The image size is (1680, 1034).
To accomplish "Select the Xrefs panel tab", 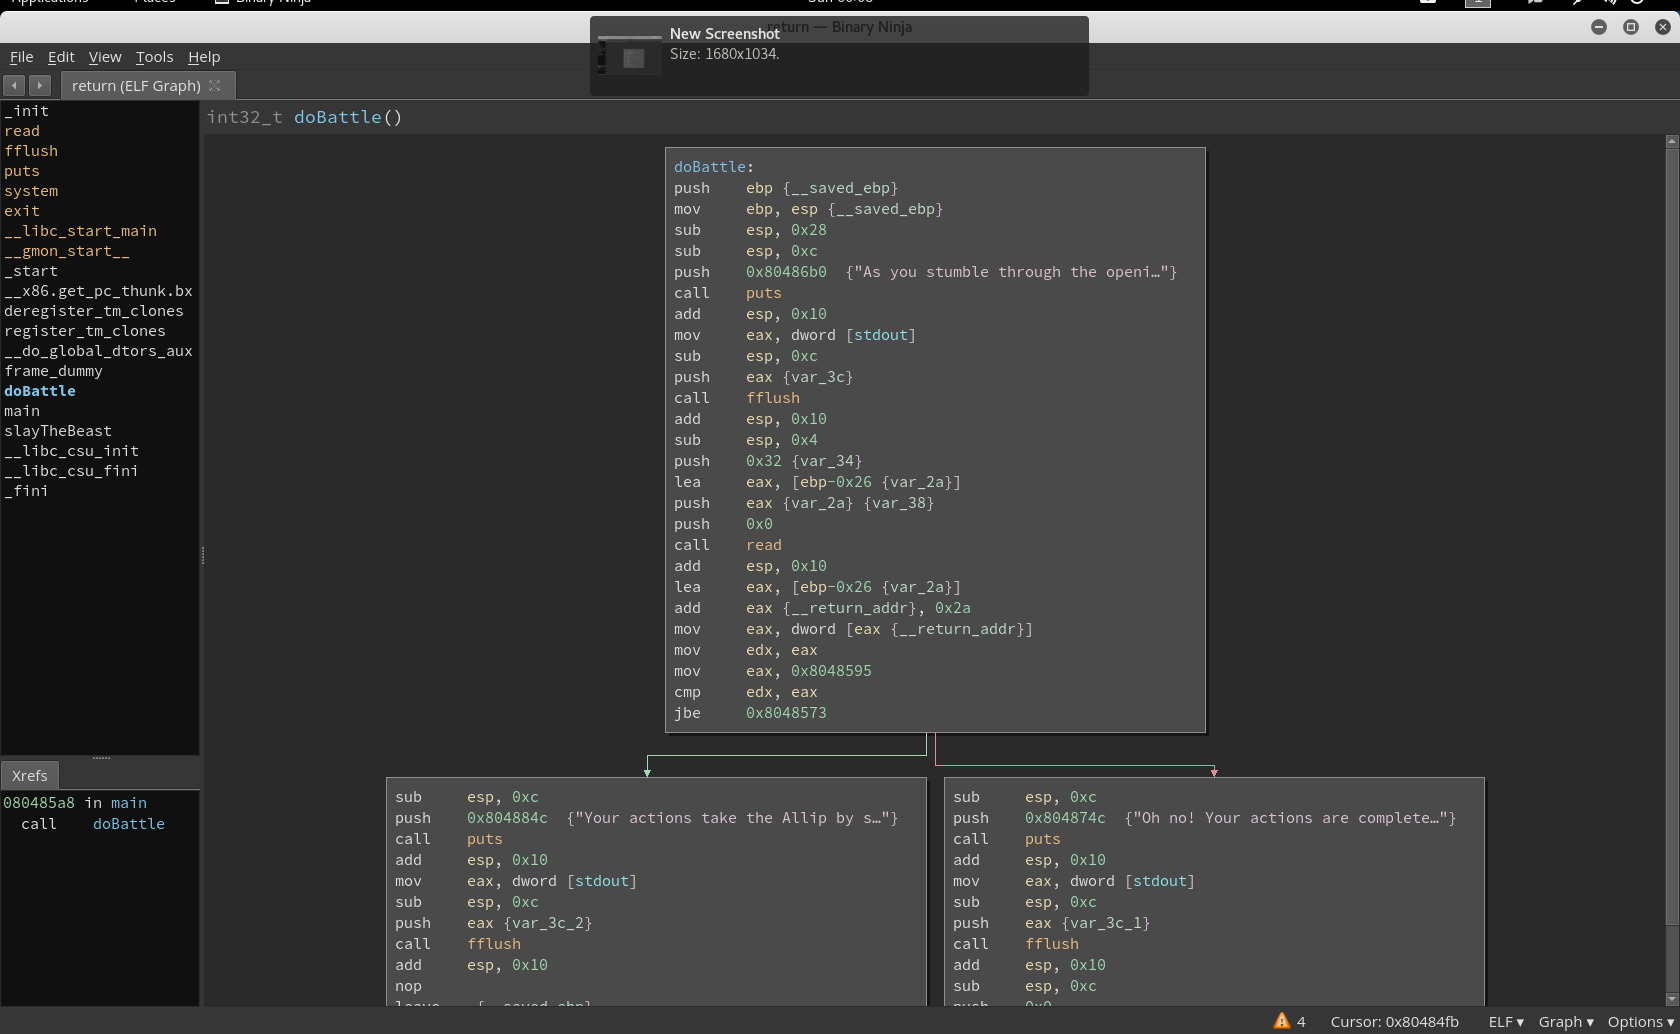I will pos(30,775).
